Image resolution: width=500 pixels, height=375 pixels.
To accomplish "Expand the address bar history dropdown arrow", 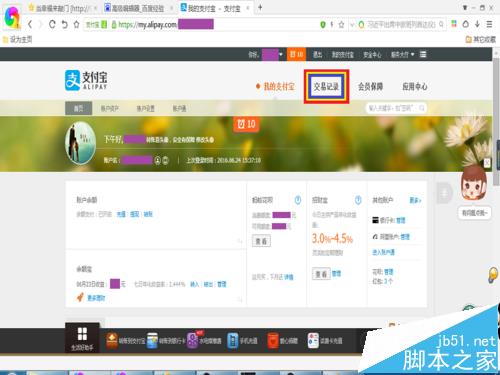I will (352, 24).
